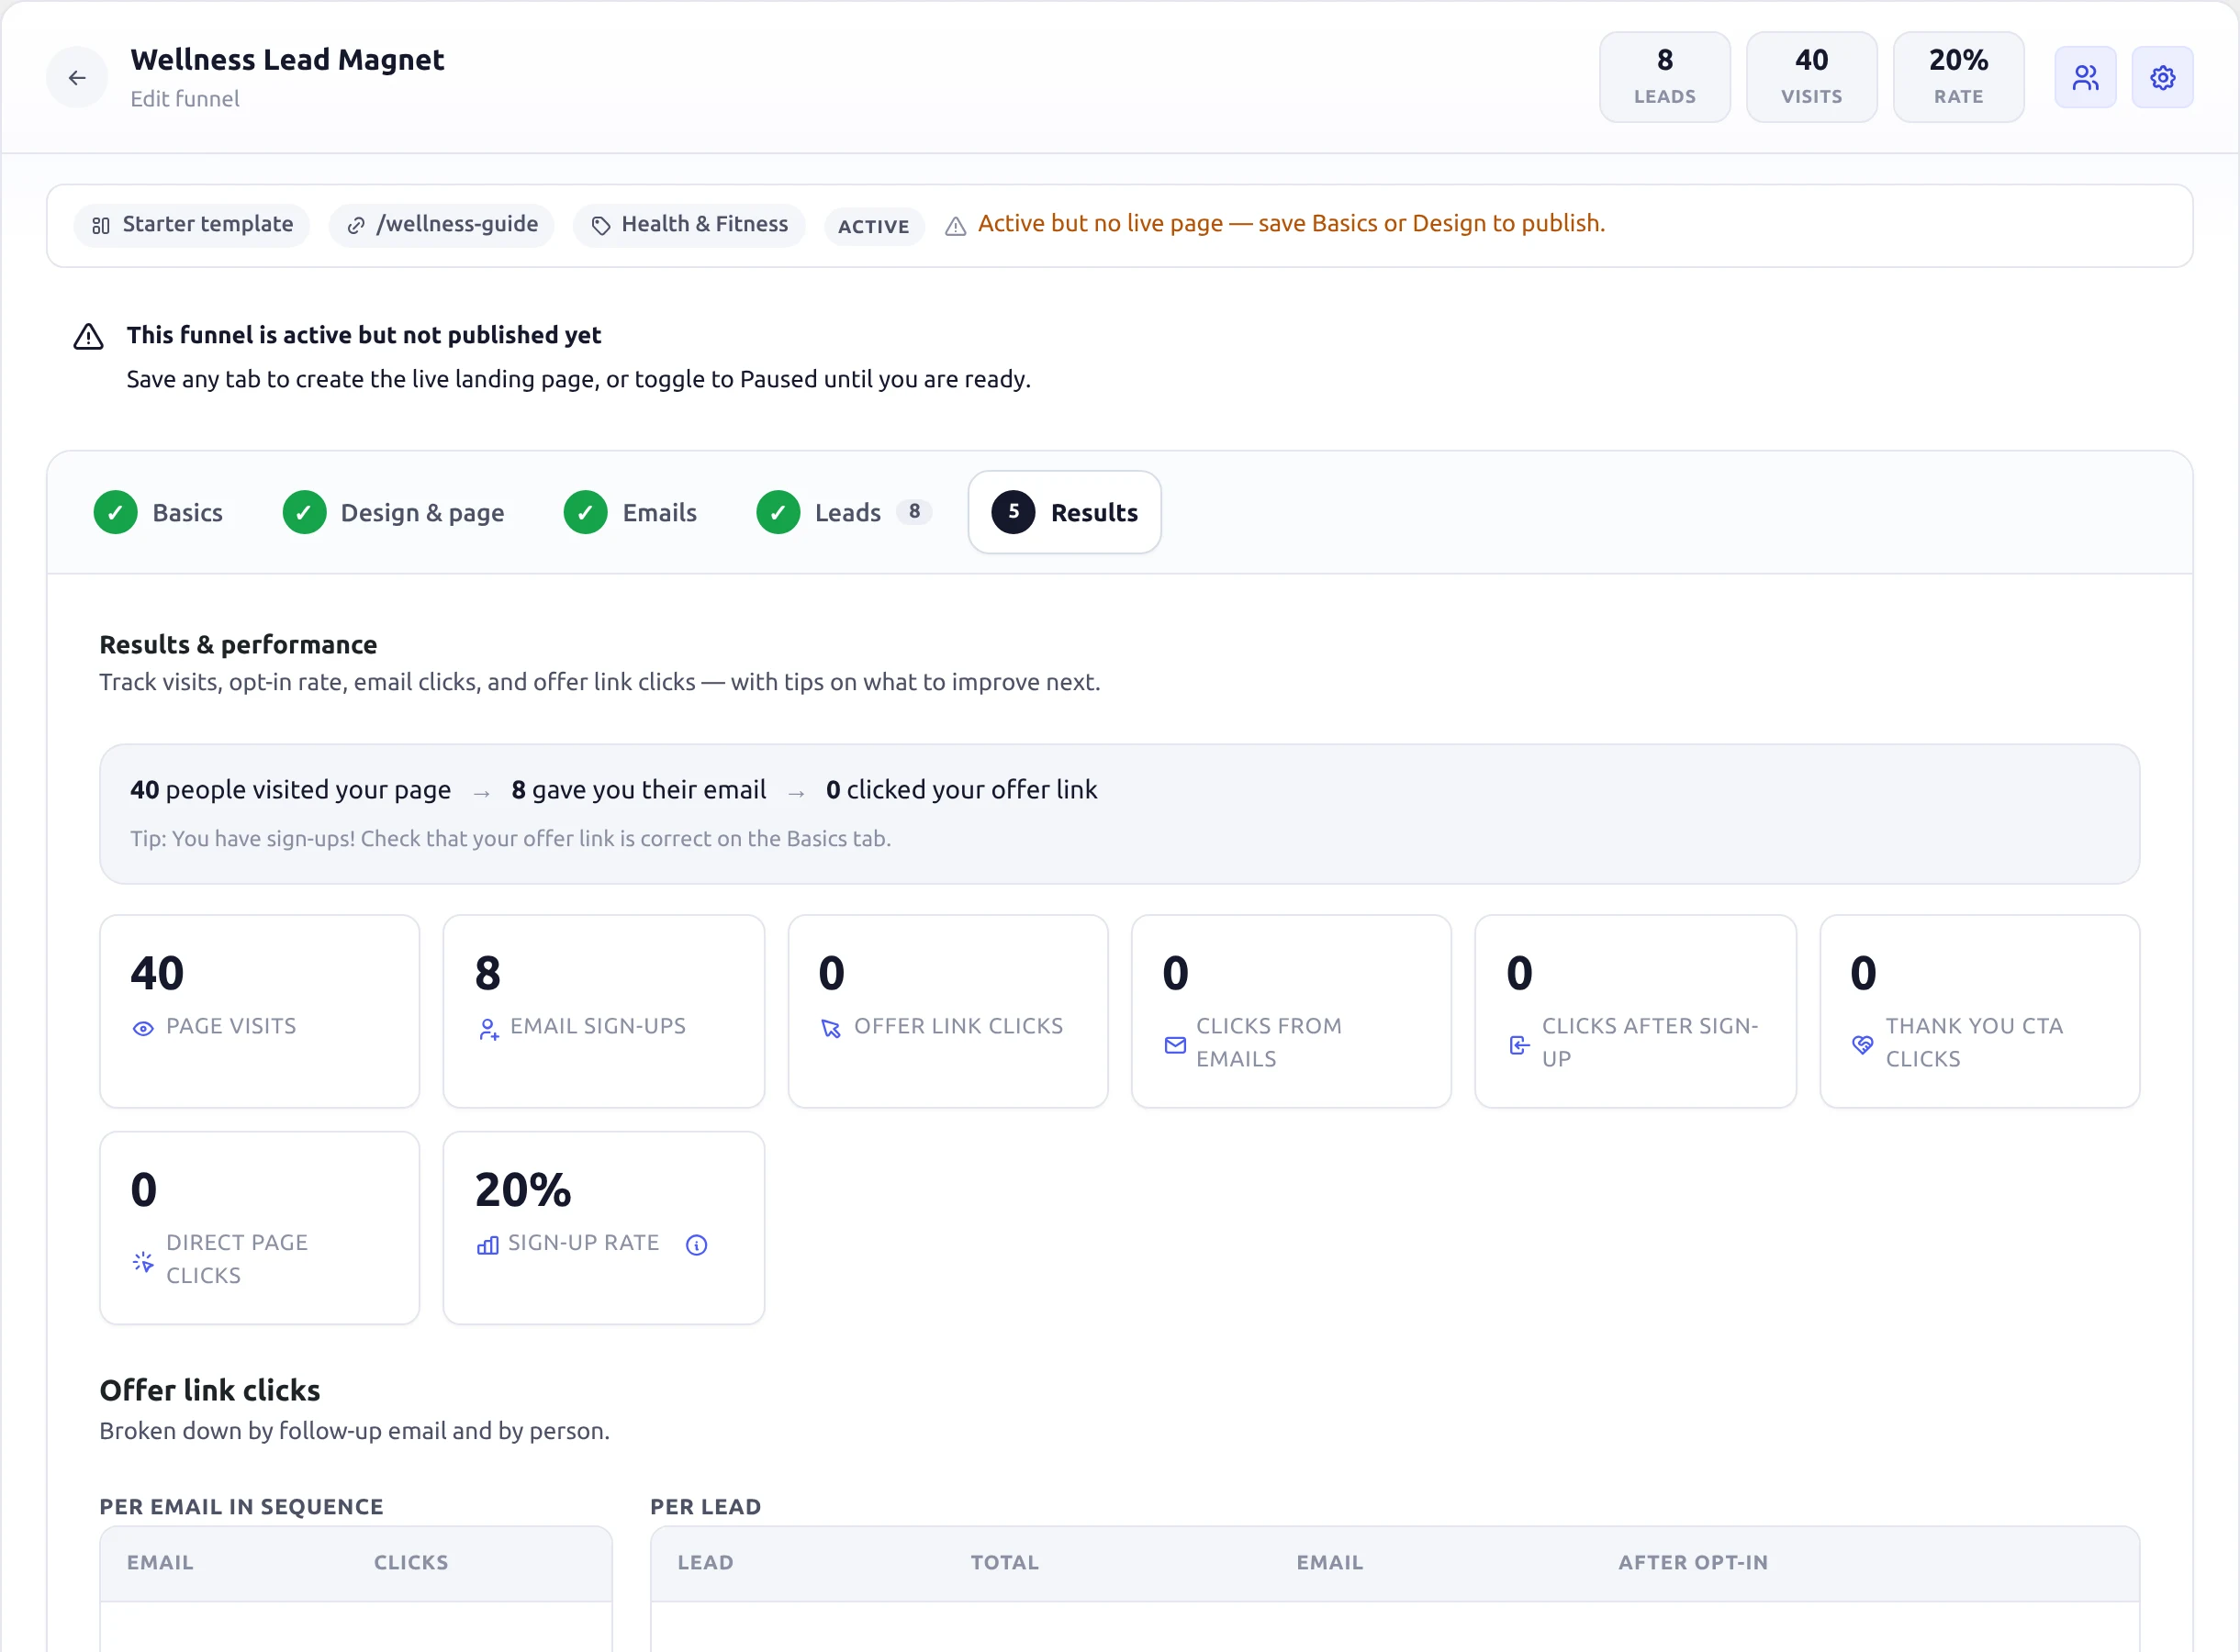Switch to the Basics tab

tap(159, 512)
